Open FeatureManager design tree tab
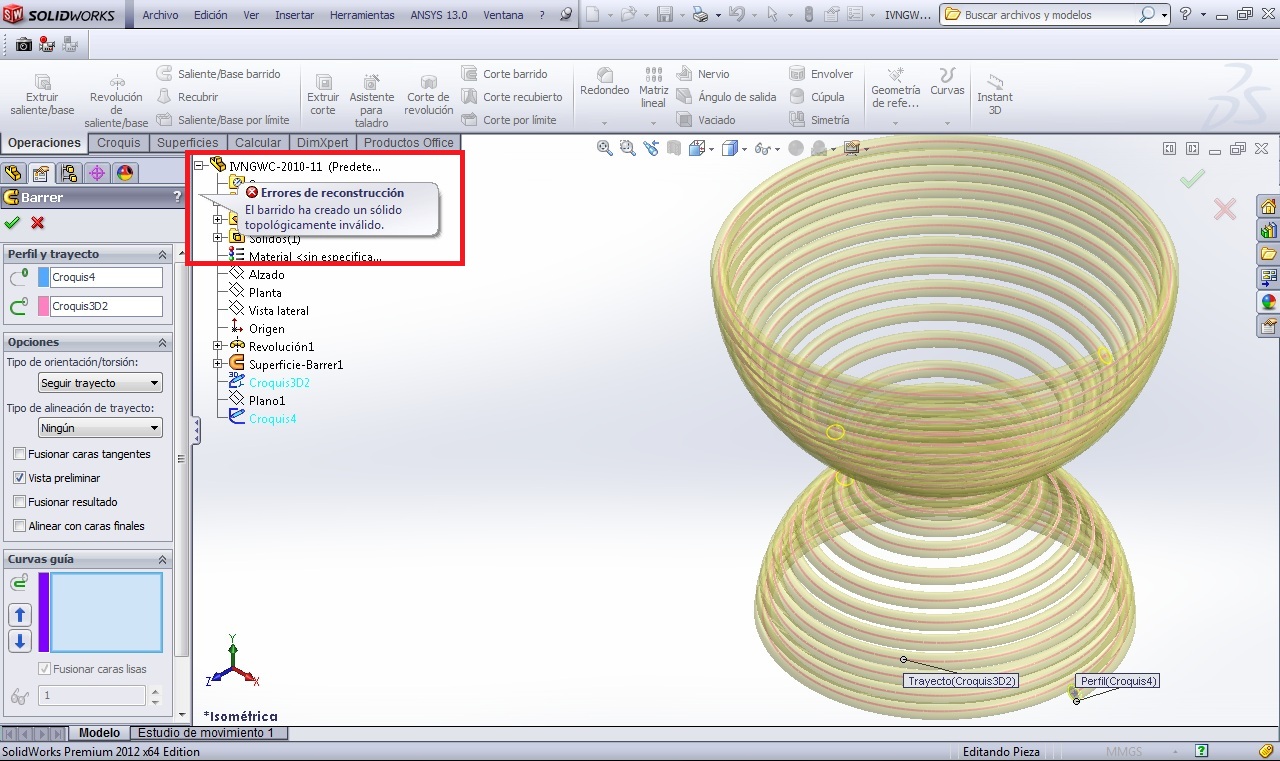1280x761 pixels. 13,173
